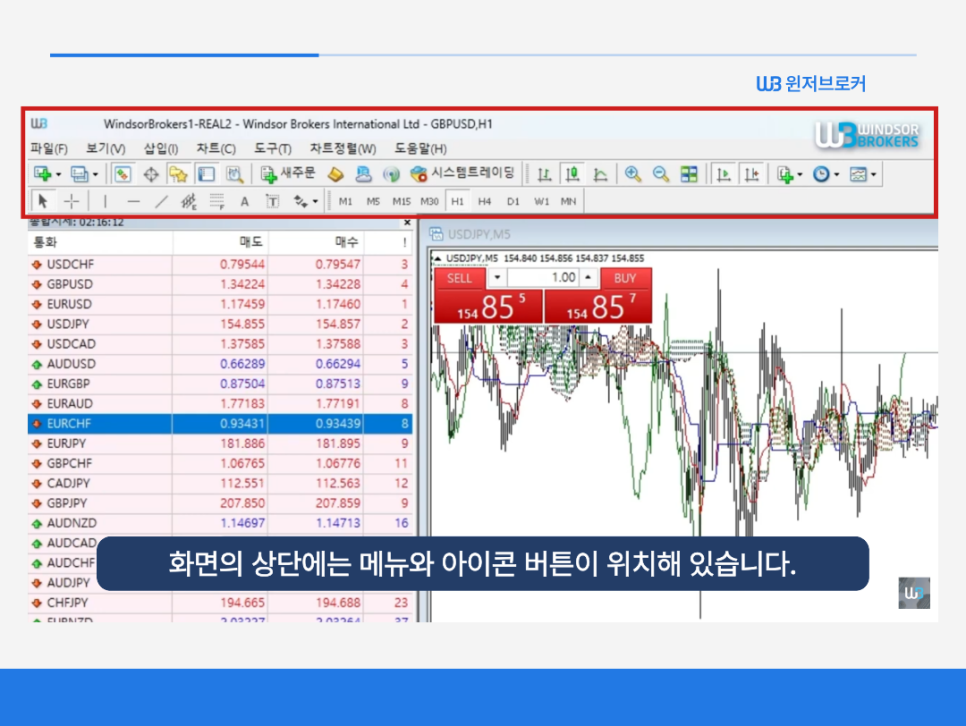Toggle chart auto scroll button

[723, 174]
